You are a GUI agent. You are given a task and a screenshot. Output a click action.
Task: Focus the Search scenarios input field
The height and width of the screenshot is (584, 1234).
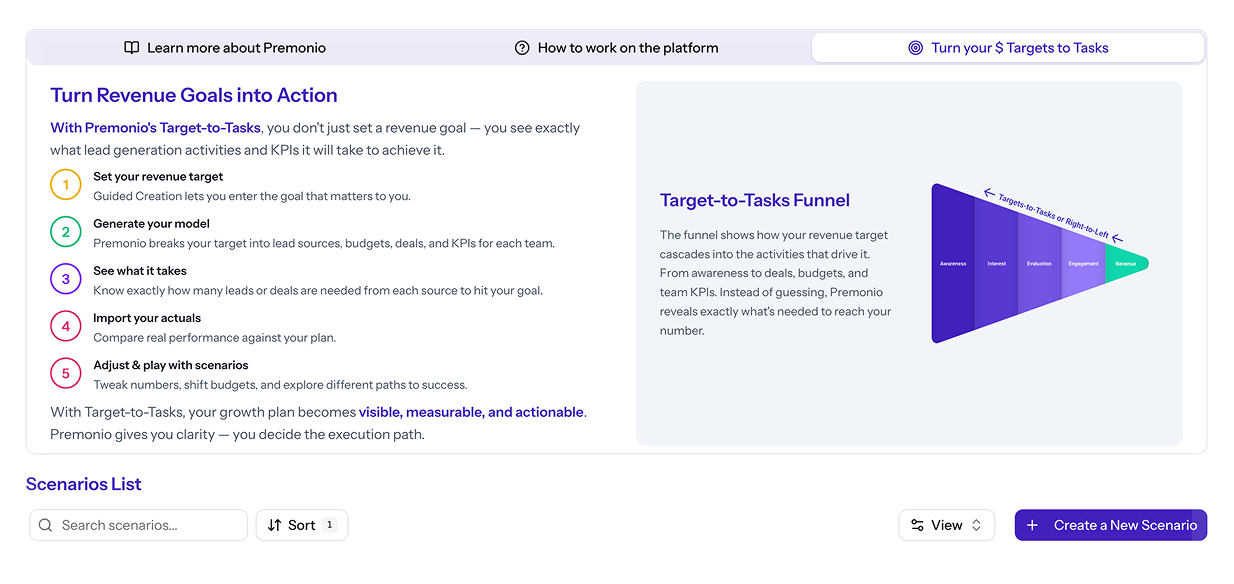click(150, 525)
